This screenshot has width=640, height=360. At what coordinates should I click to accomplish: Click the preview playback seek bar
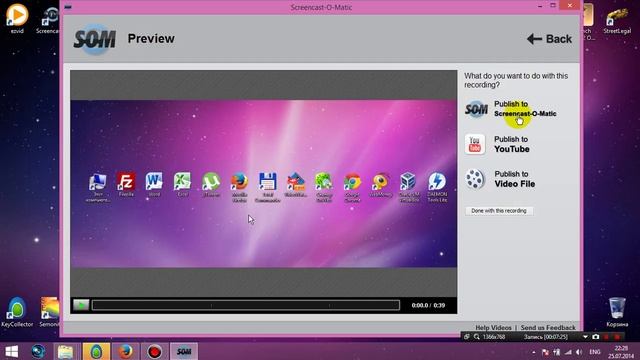[246, 305]
